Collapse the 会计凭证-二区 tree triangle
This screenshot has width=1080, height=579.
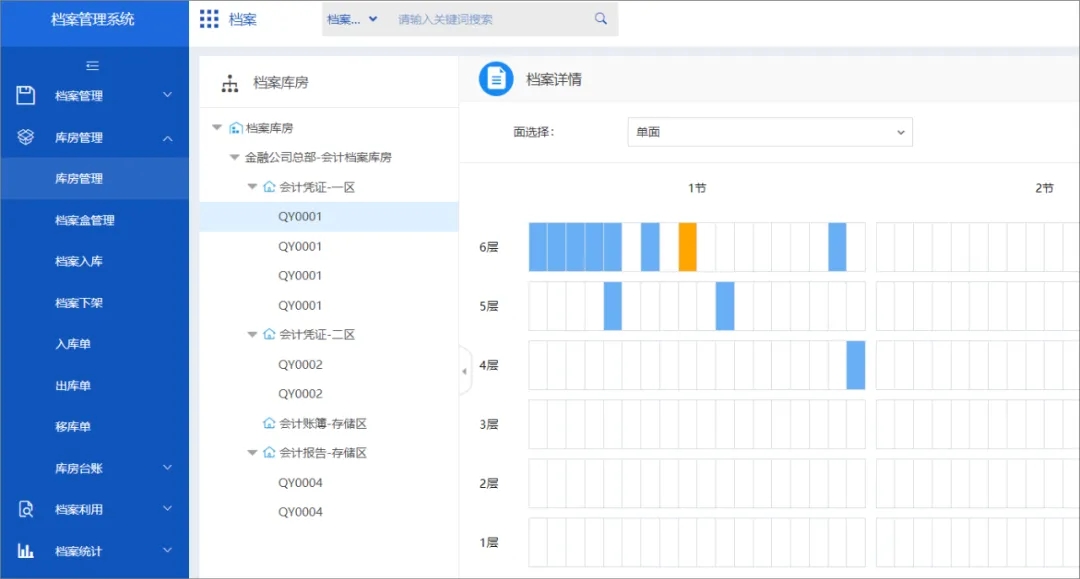[x=252, y=334]
